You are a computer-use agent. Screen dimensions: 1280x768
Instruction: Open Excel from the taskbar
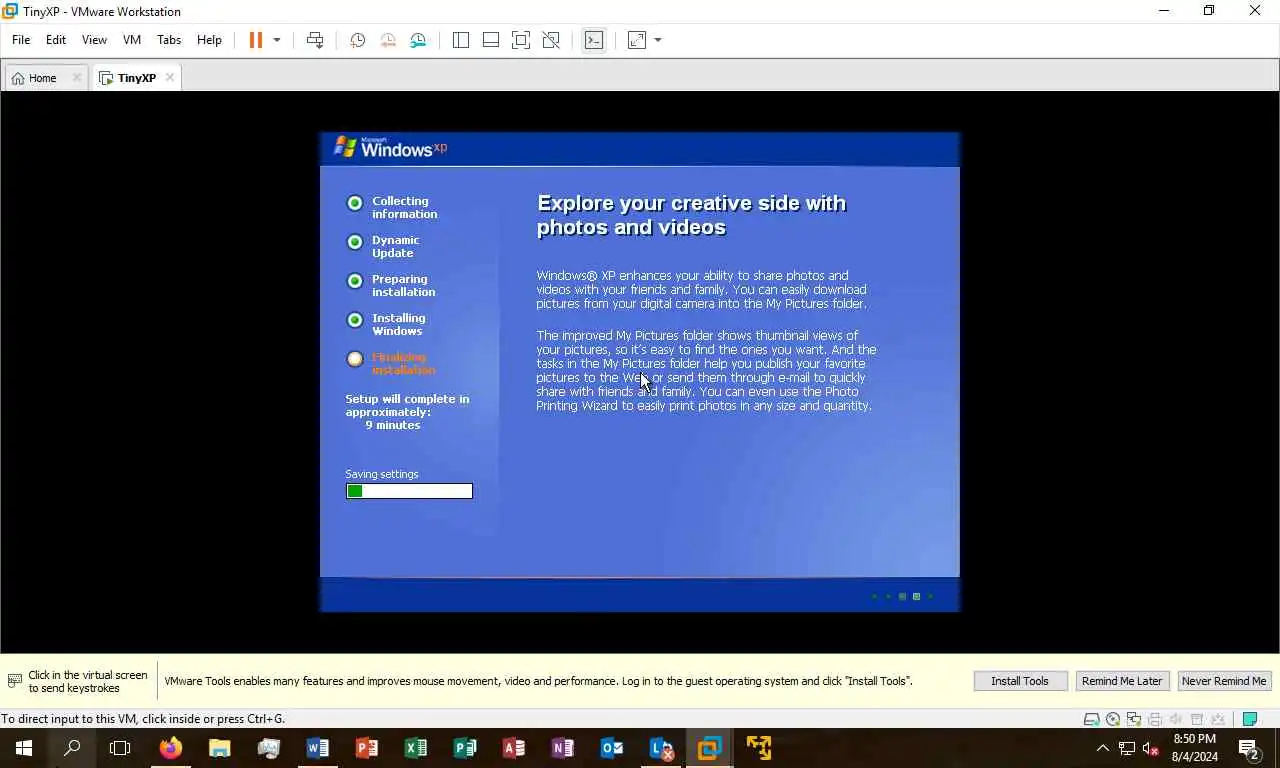416,748
